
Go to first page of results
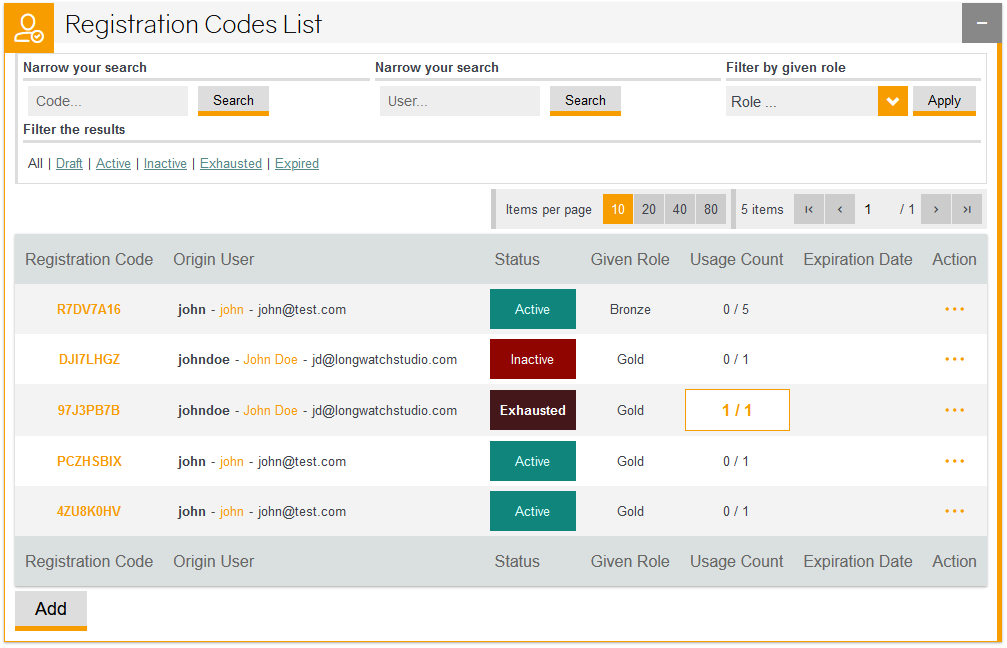tap(809, 209)
